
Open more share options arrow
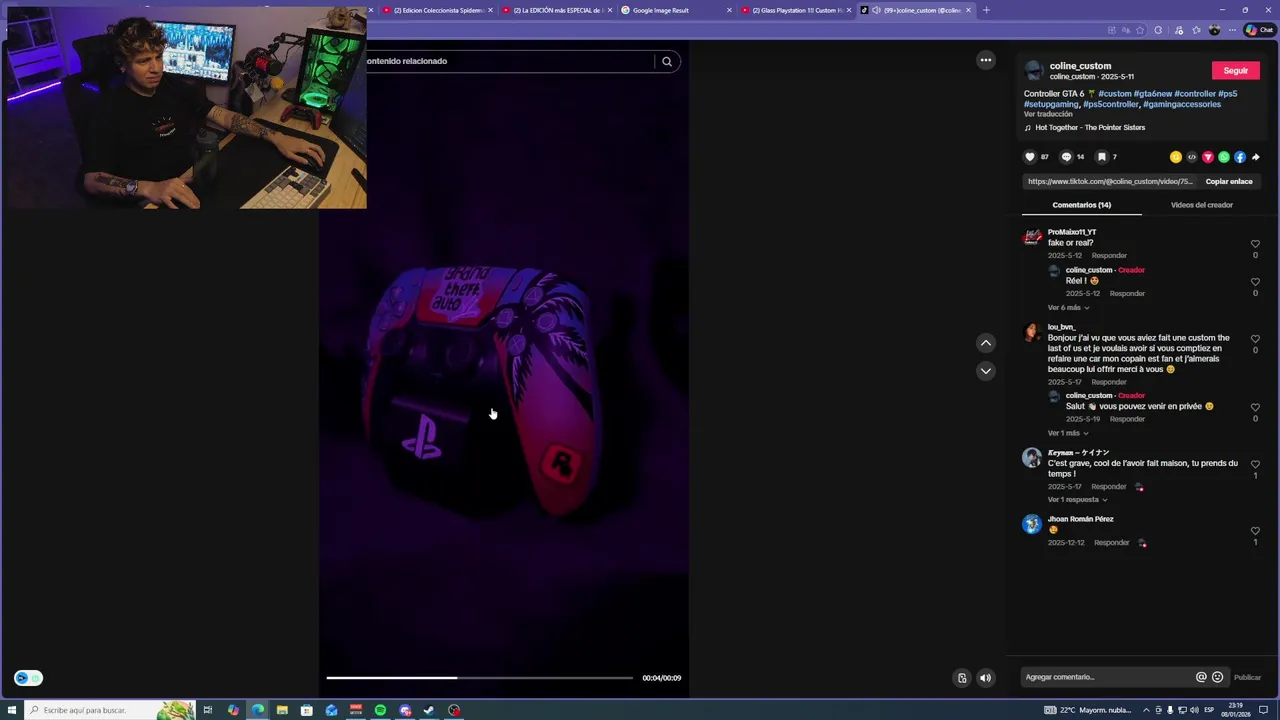[x=1256, y=157]
